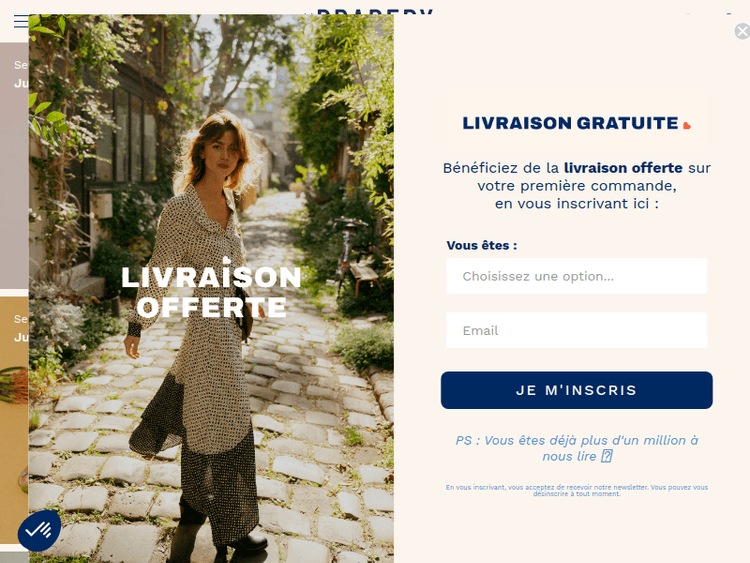Click the woman in the patterned dress
Image resolution: width=750 pixels, height=563 pixels.
tap(201, 335)
